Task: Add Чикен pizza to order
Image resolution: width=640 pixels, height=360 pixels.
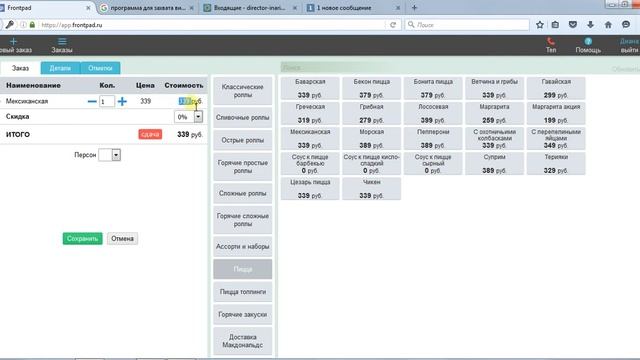Action: pos(371,189)
